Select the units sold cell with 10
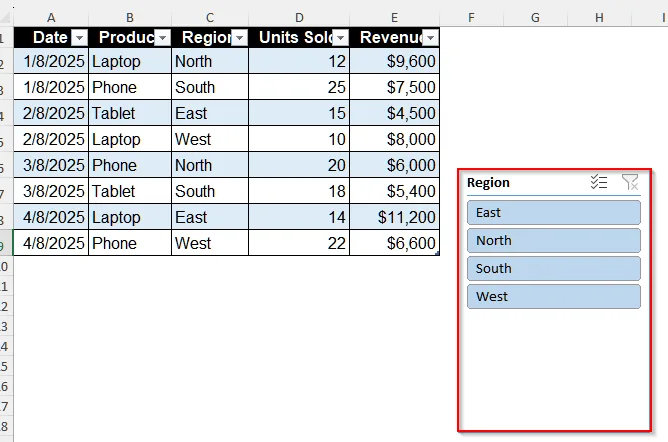 coord(299,139)
